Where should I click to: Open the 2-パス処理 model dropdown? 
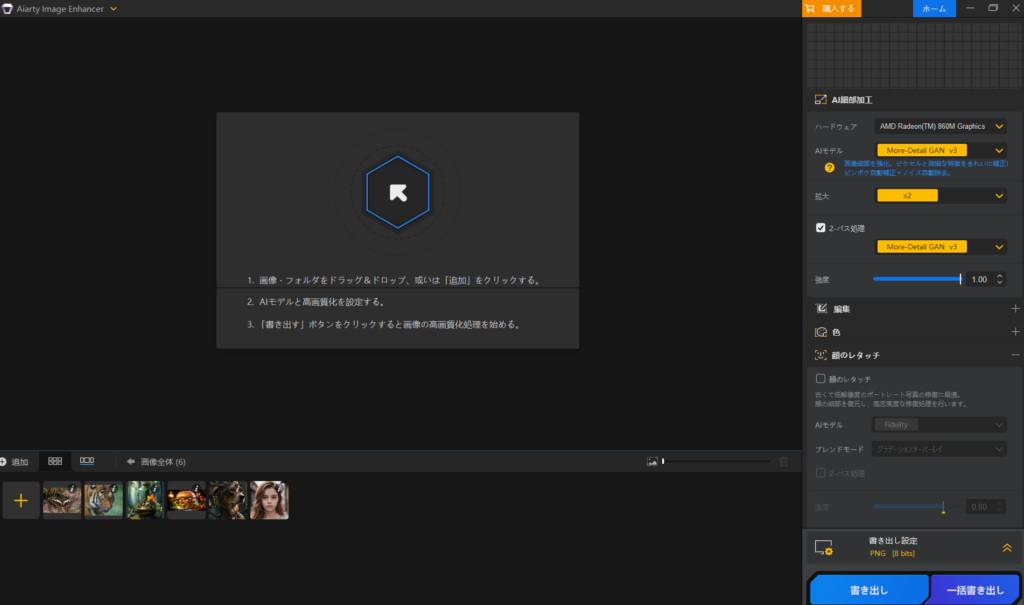pyautogui.click(x=940, y=247)
